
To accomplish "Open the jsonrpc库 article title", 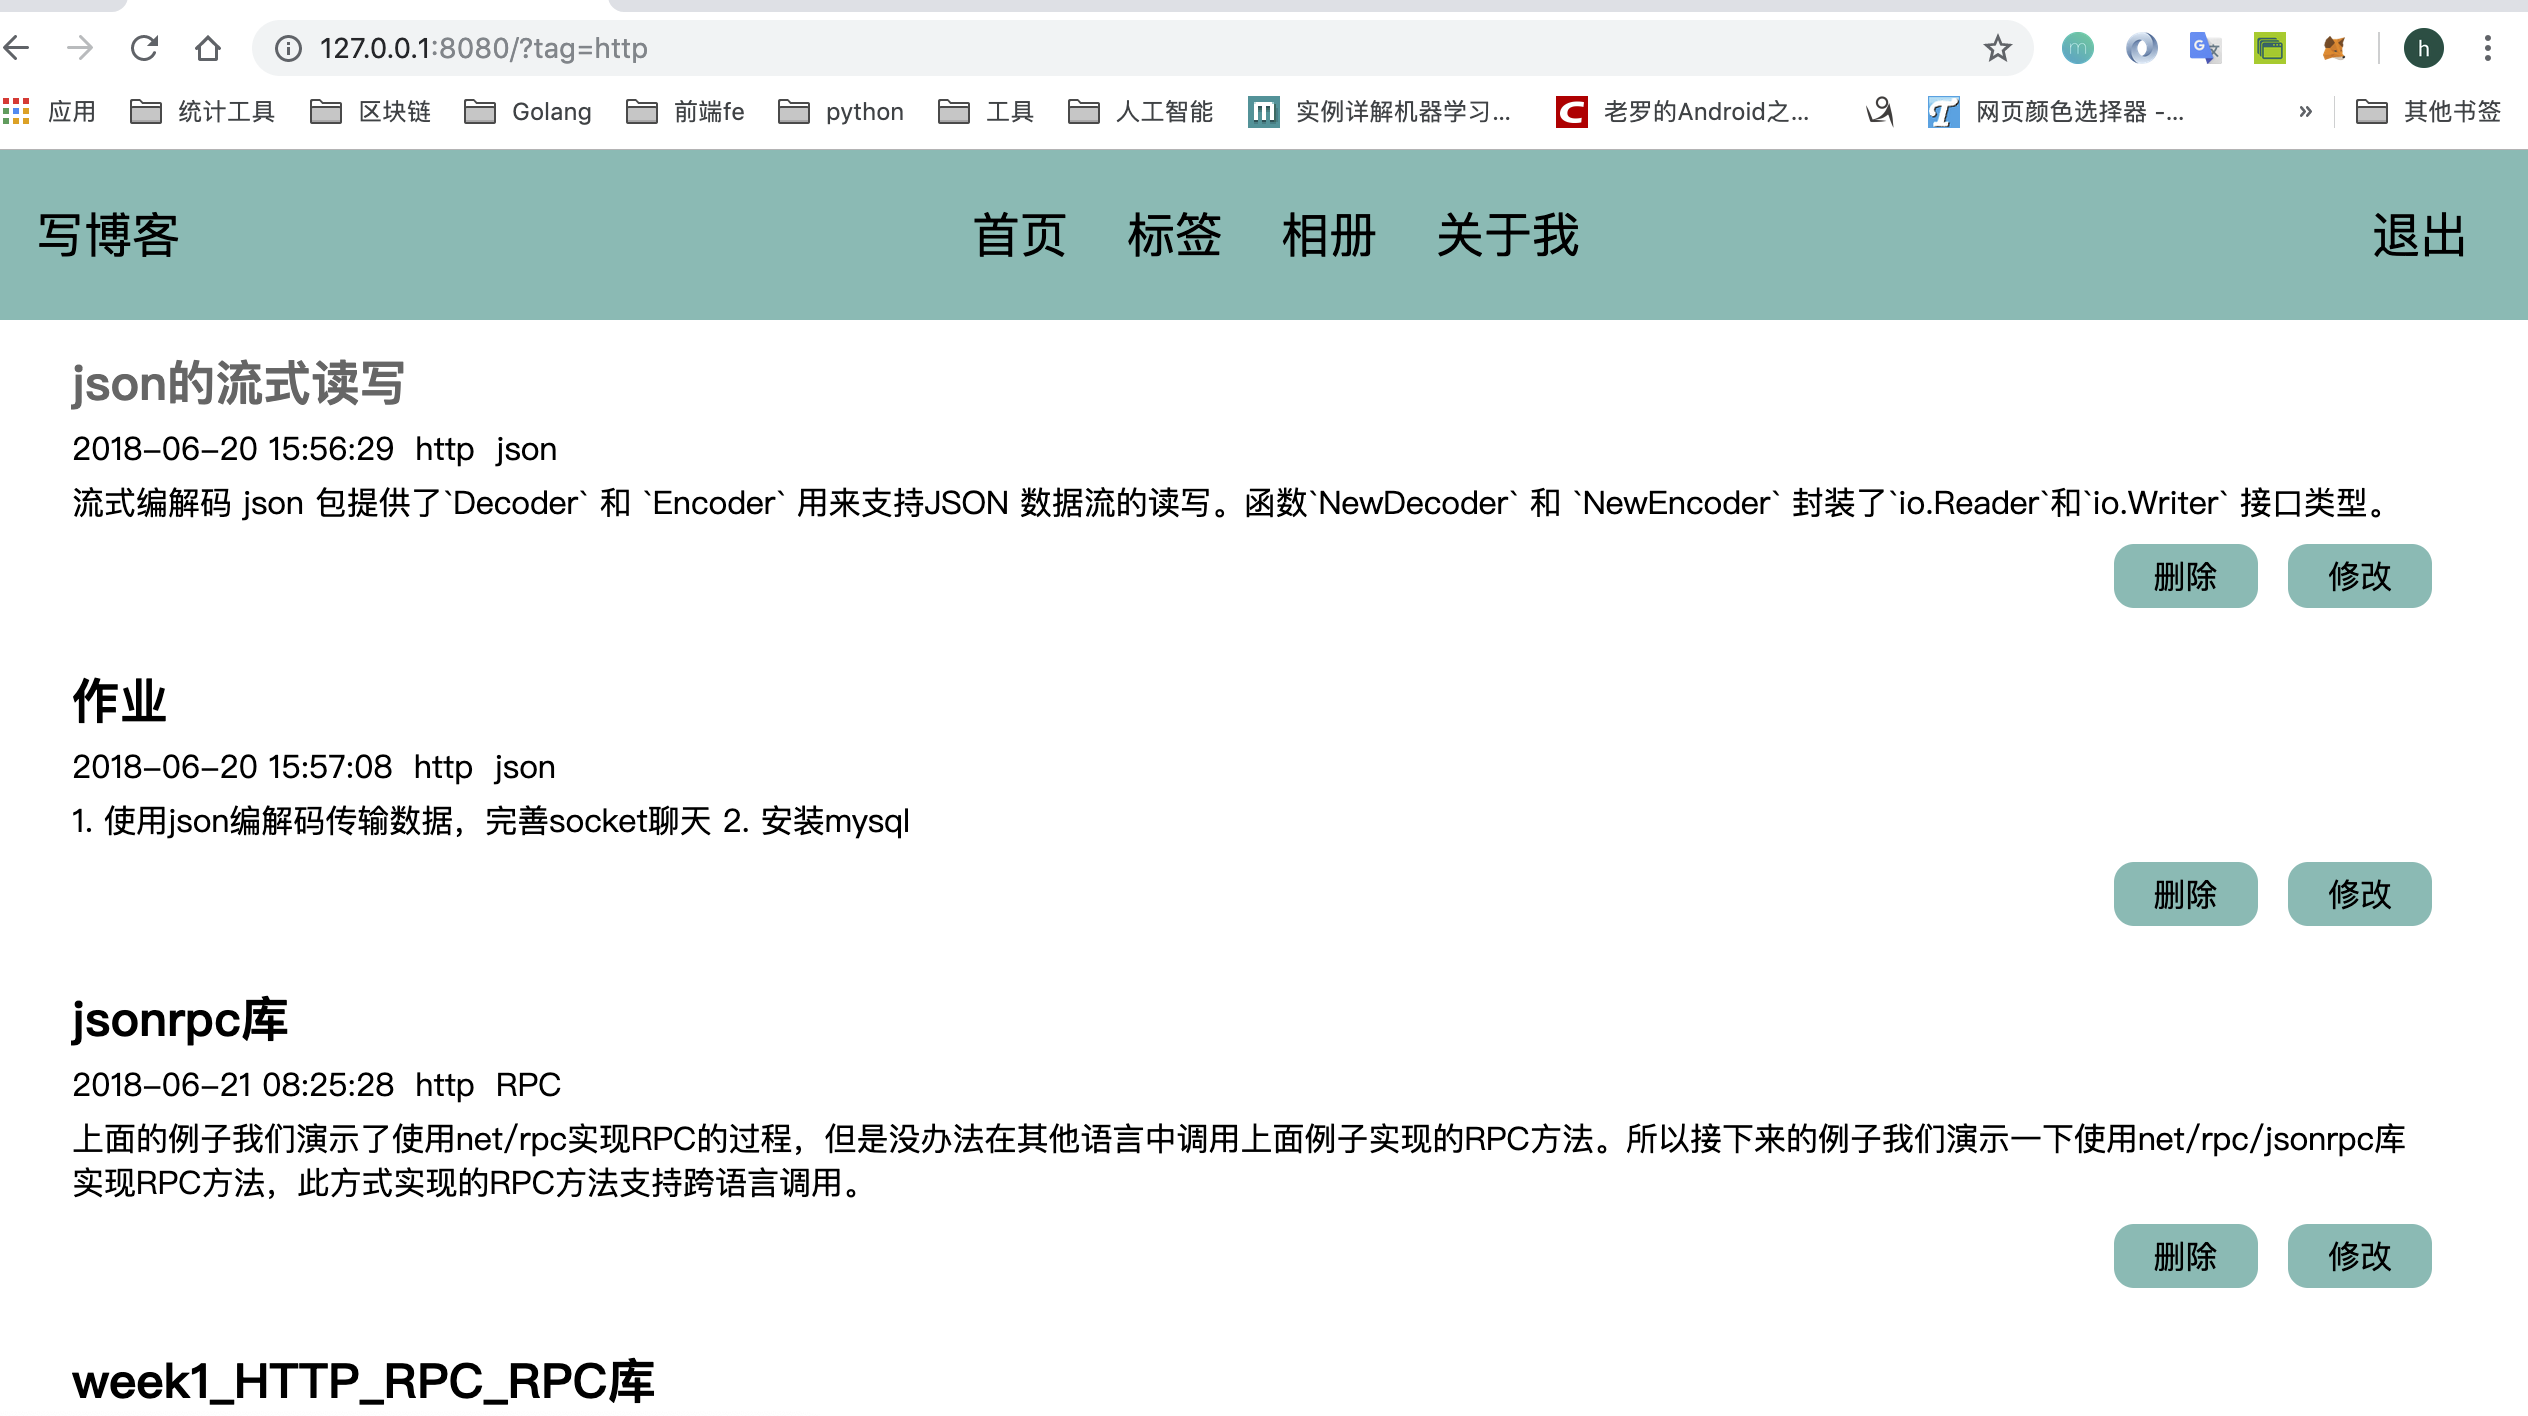I will tap(178, 1018).
